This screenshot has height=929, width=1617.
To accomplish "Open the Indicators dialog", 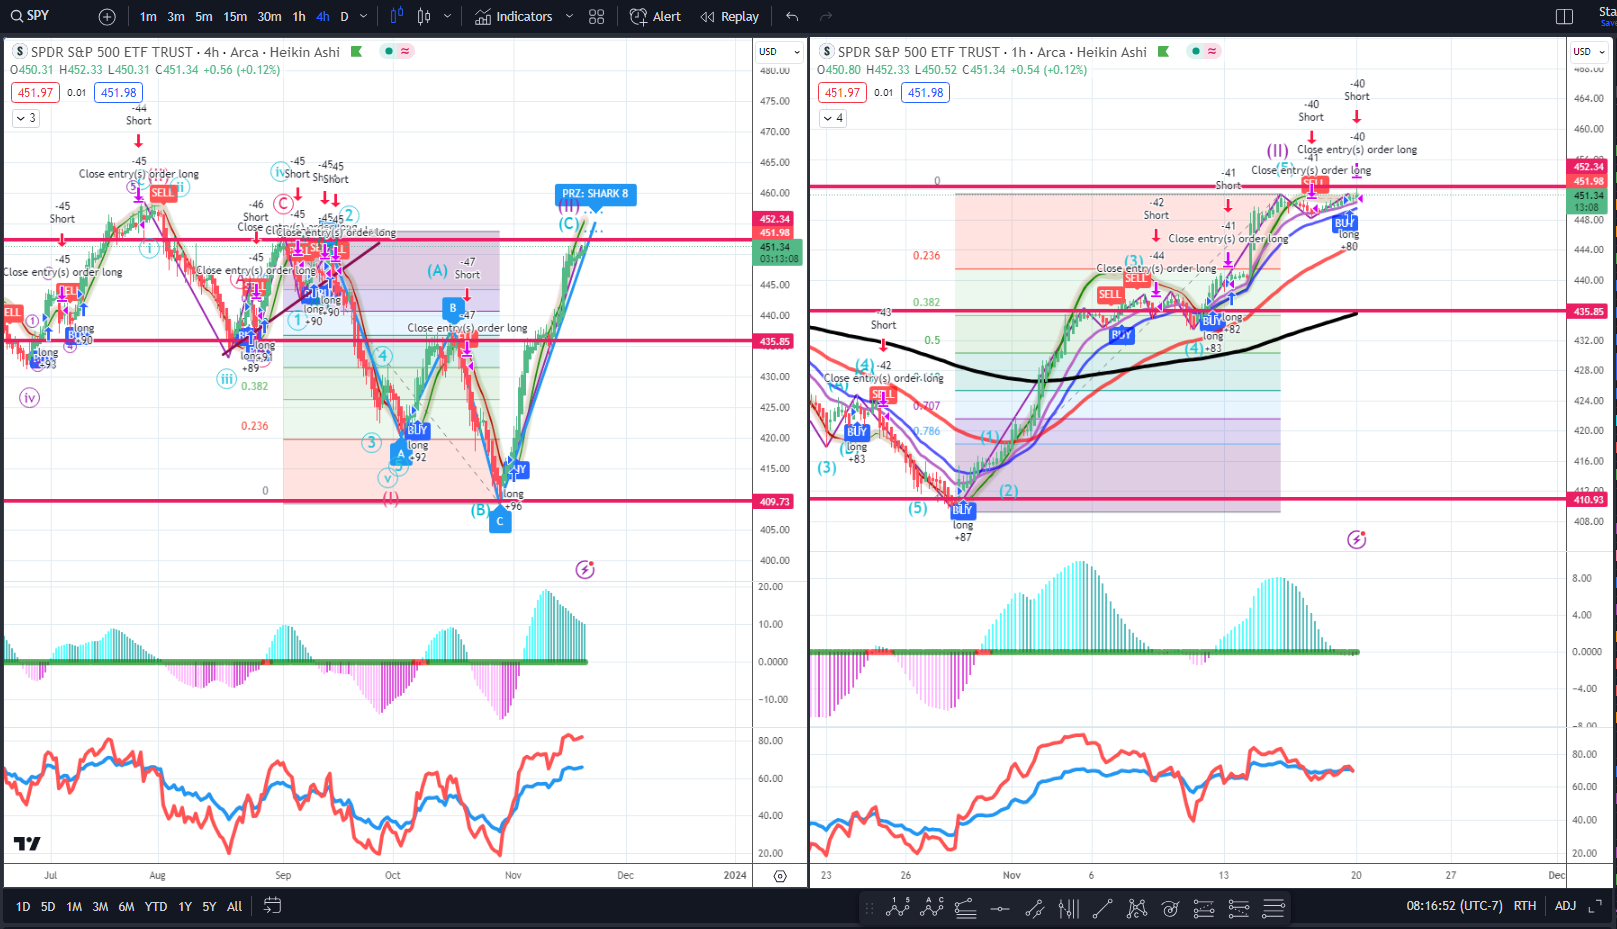I will click(514, 17).
